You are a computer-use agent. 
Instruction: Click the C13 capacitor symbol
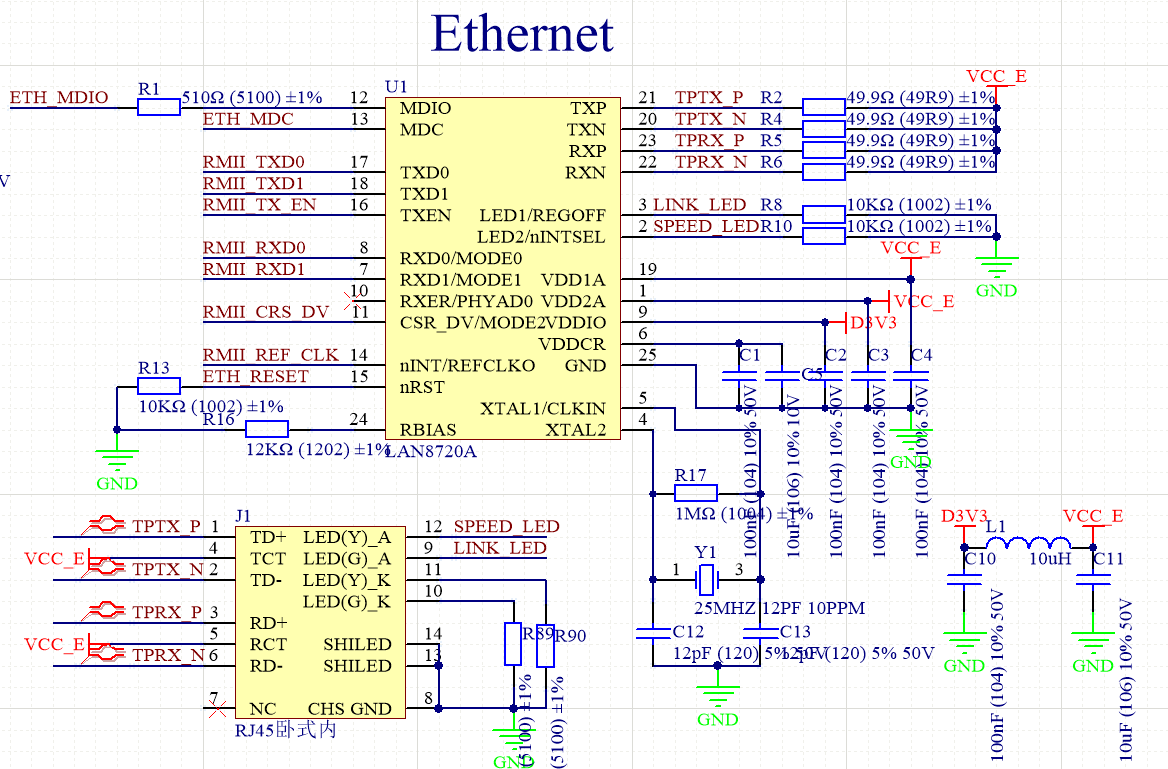click(x=761, y=633)
